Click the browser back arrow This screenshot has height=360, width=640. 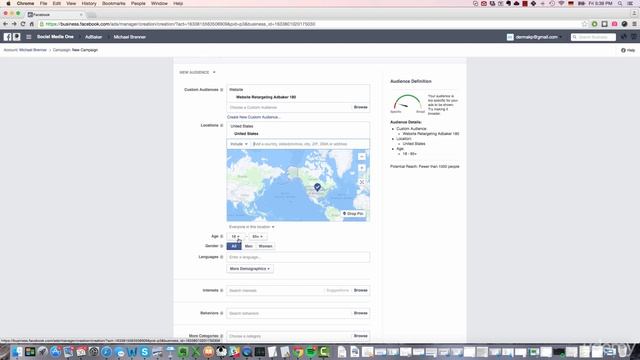5,24
